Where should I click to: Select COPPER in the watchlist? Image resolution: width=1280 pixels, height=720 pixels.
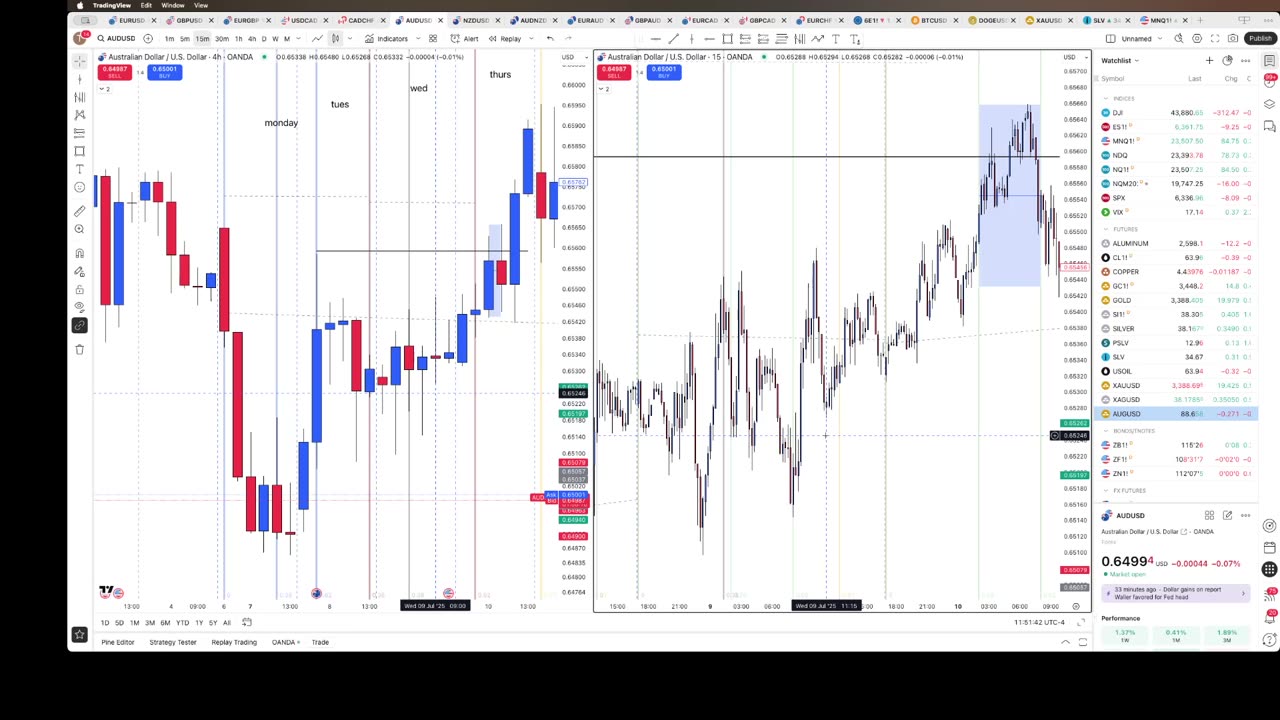(1178, 272)
